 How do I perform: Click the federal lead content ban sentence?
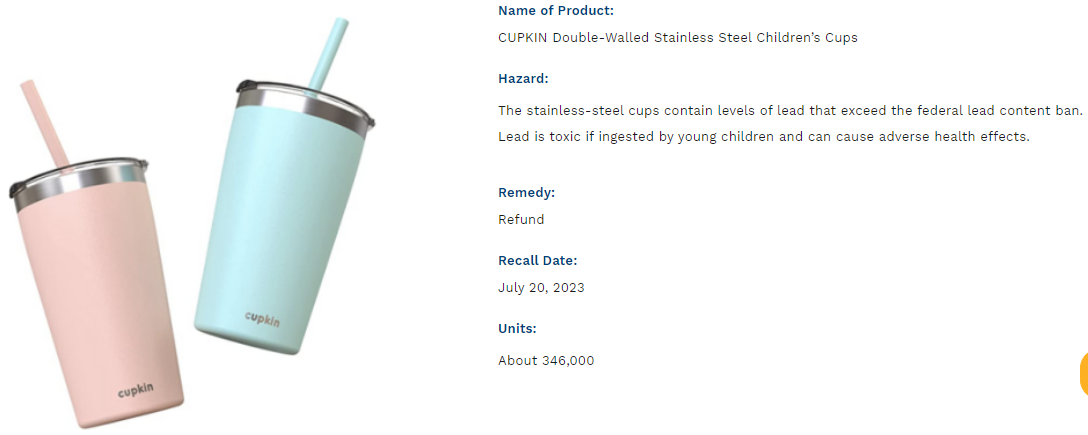pos(790,109)
